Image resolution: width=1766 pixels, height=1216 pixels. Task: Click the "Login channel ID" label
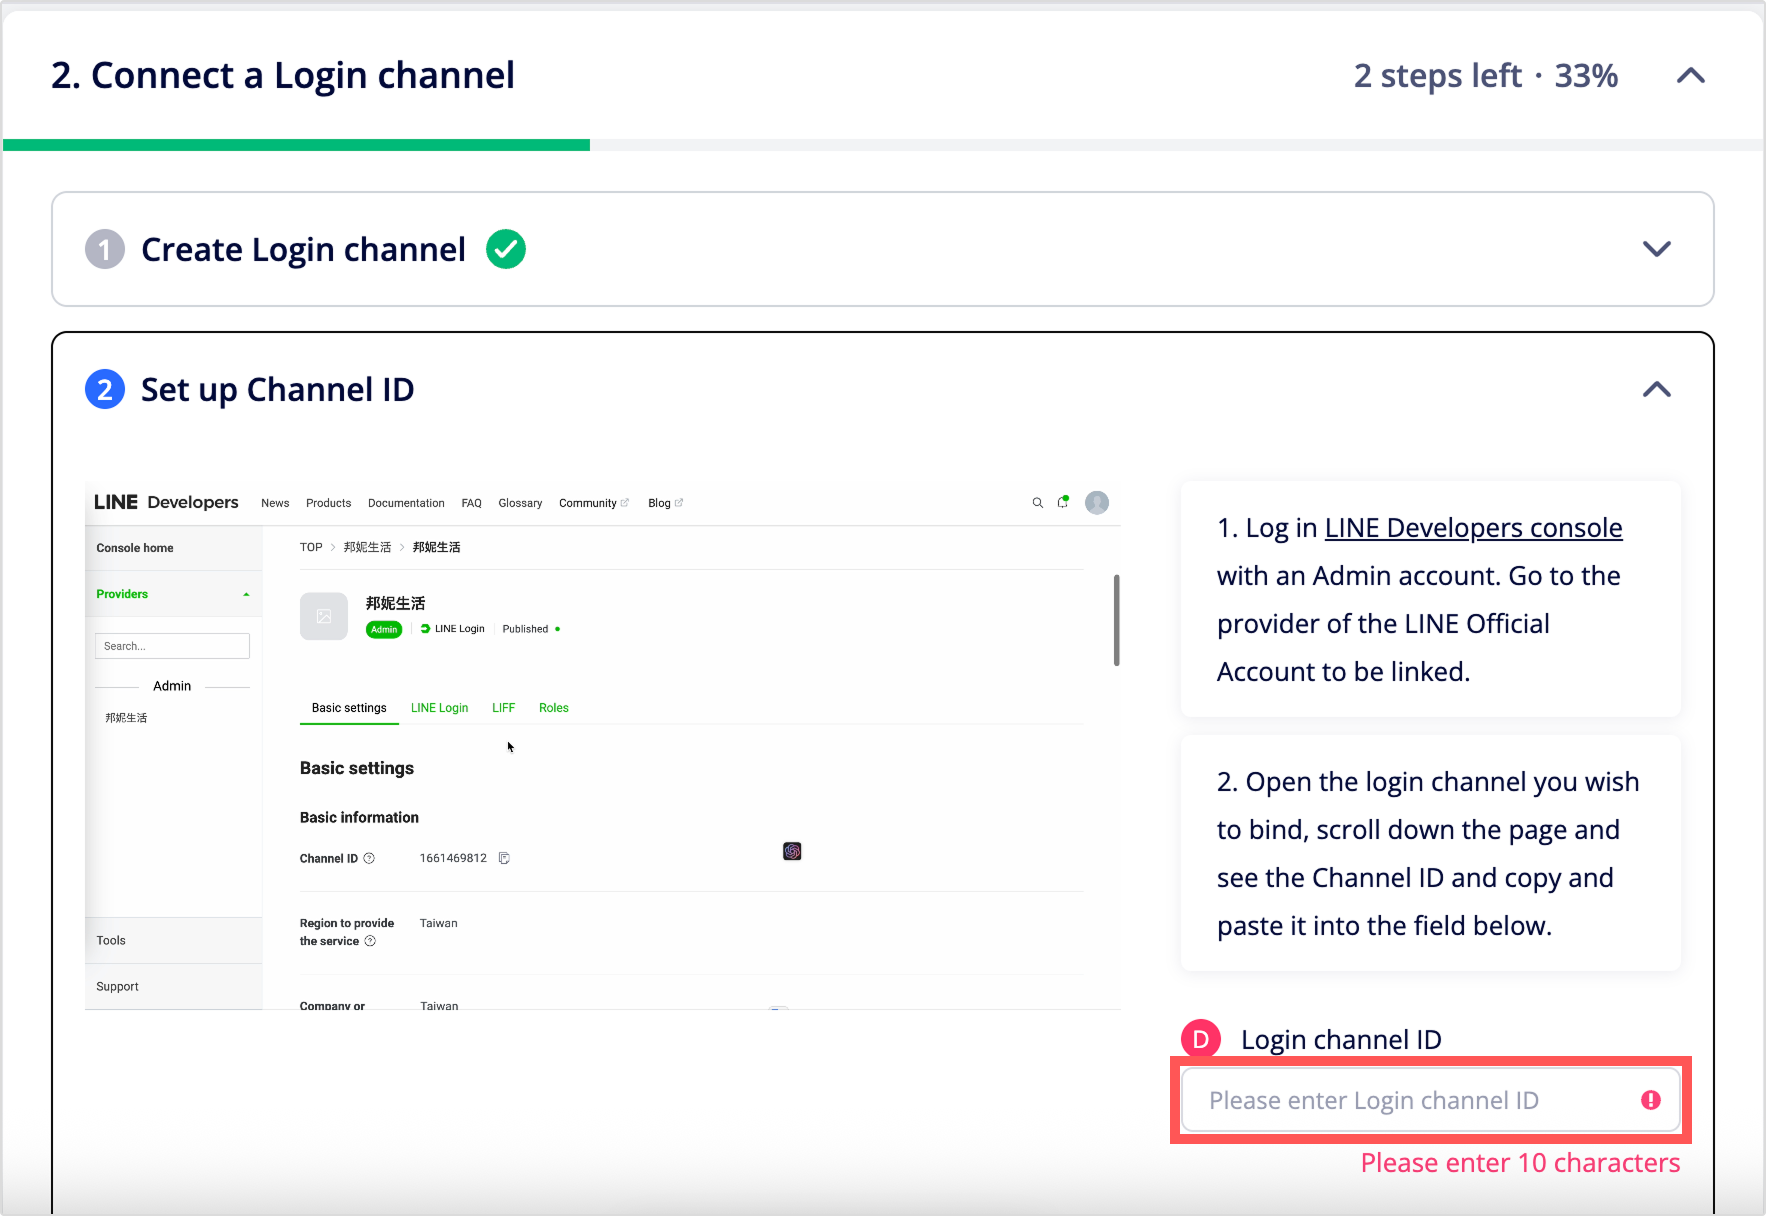1341,1040
